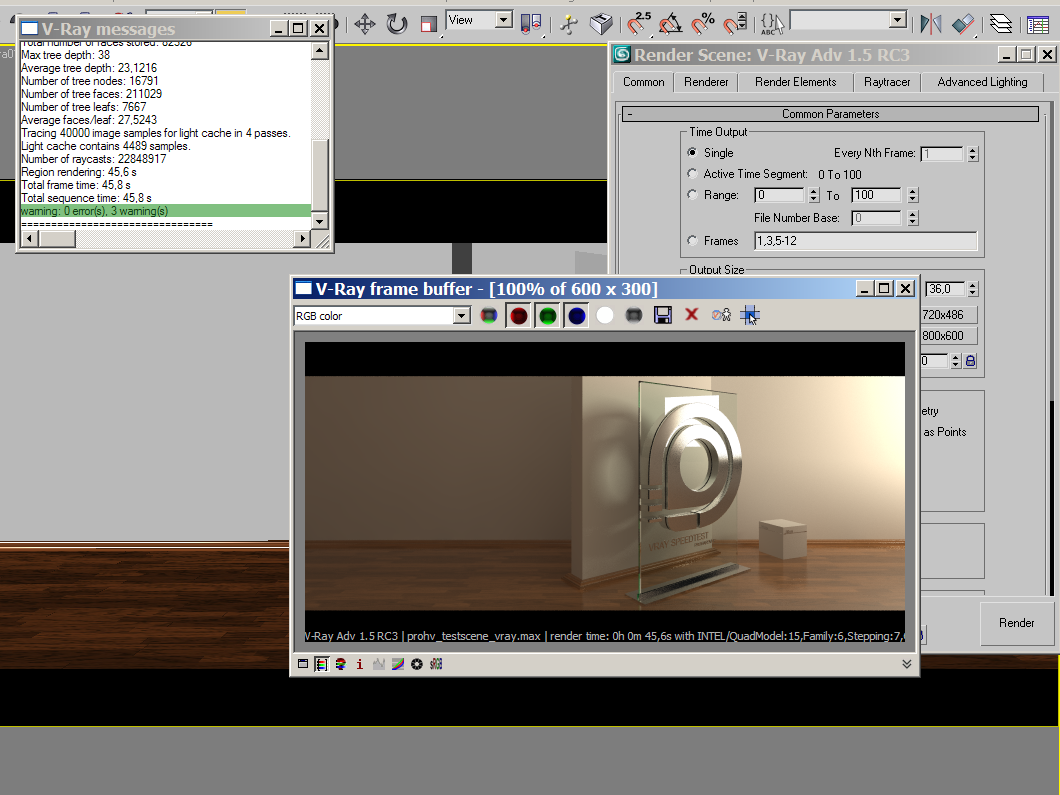Image resolution: width=1060 pixels, height=795 pixels.
Task: Expand frame buffer toolbar with double chevron
Action: pos(907,664)
